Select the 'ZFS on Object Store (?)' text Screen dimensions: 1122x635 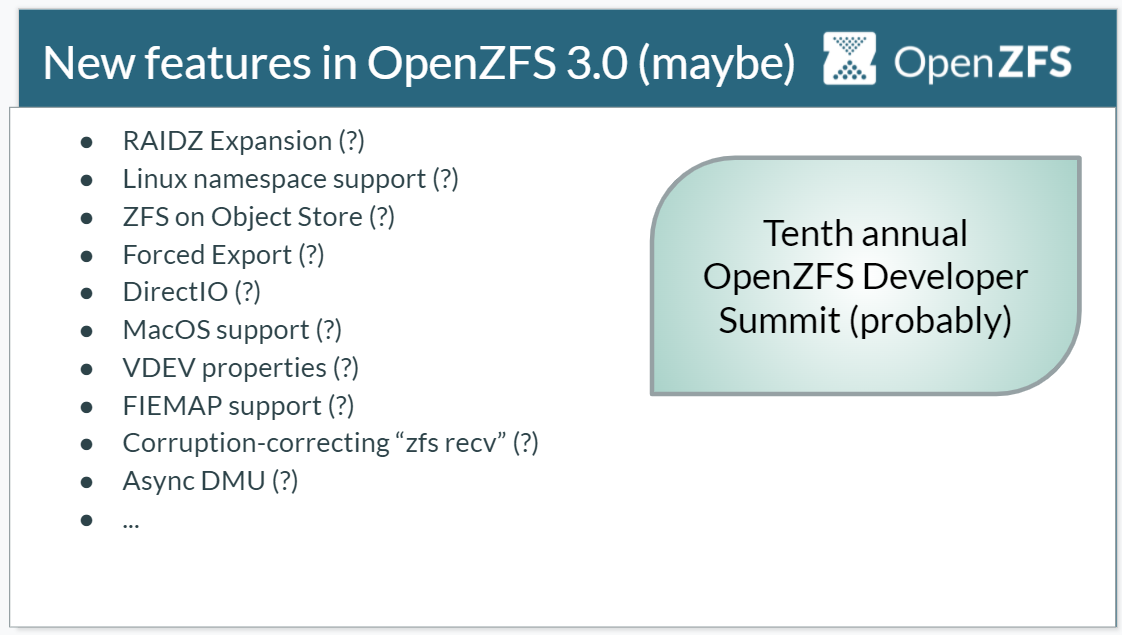(258, 217)
